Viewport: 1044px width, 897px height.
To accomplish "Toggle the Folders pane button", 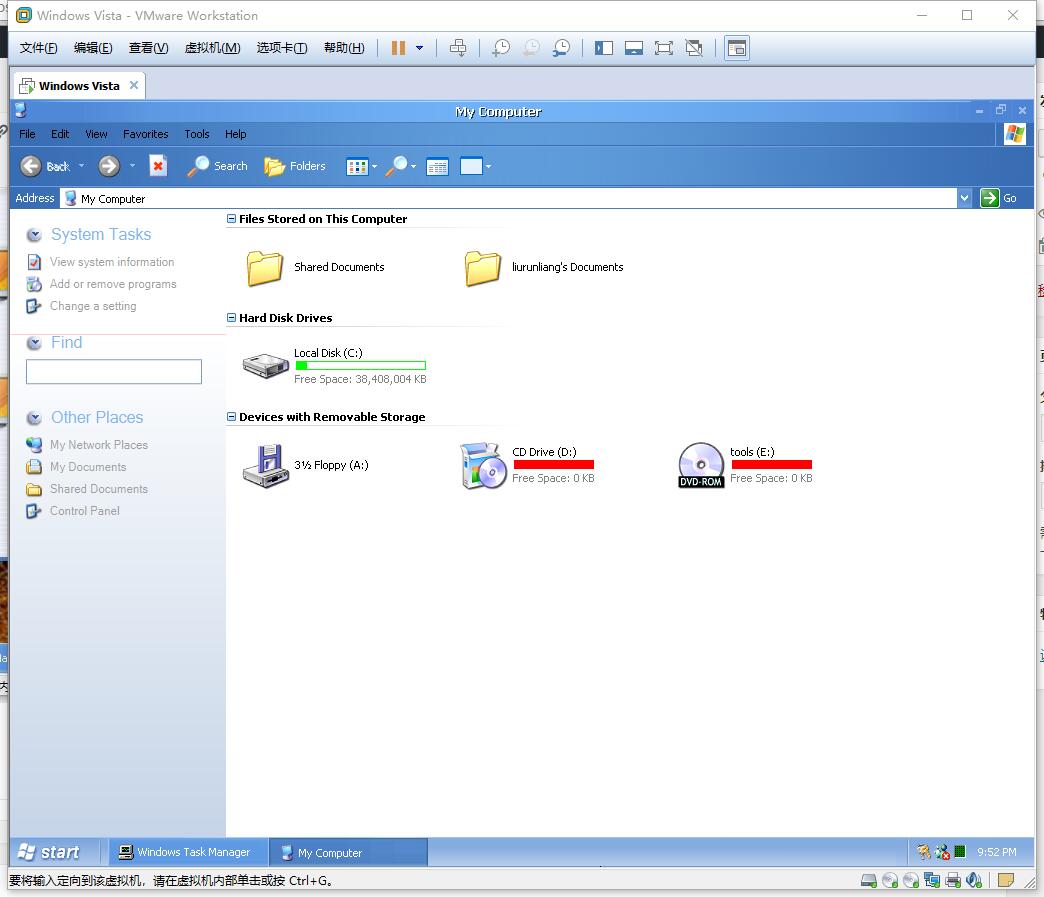I will click(x=295, y=166).
